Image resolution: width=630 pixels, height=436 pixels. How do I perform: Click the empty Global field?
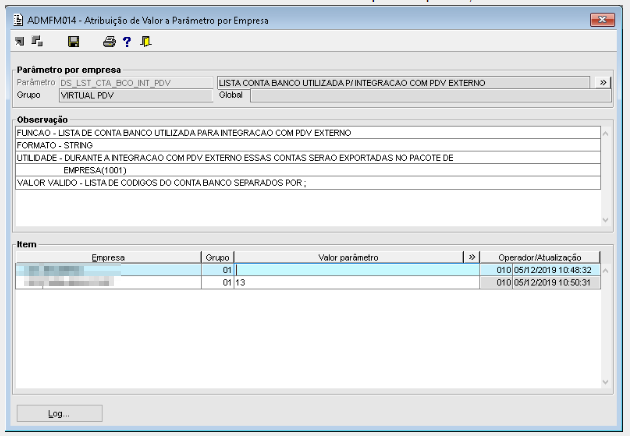430,96
